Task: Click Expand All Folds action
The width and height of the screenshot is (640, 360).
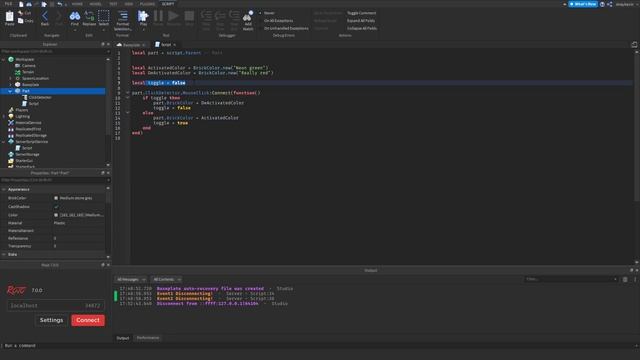Action: coord(361,20)
